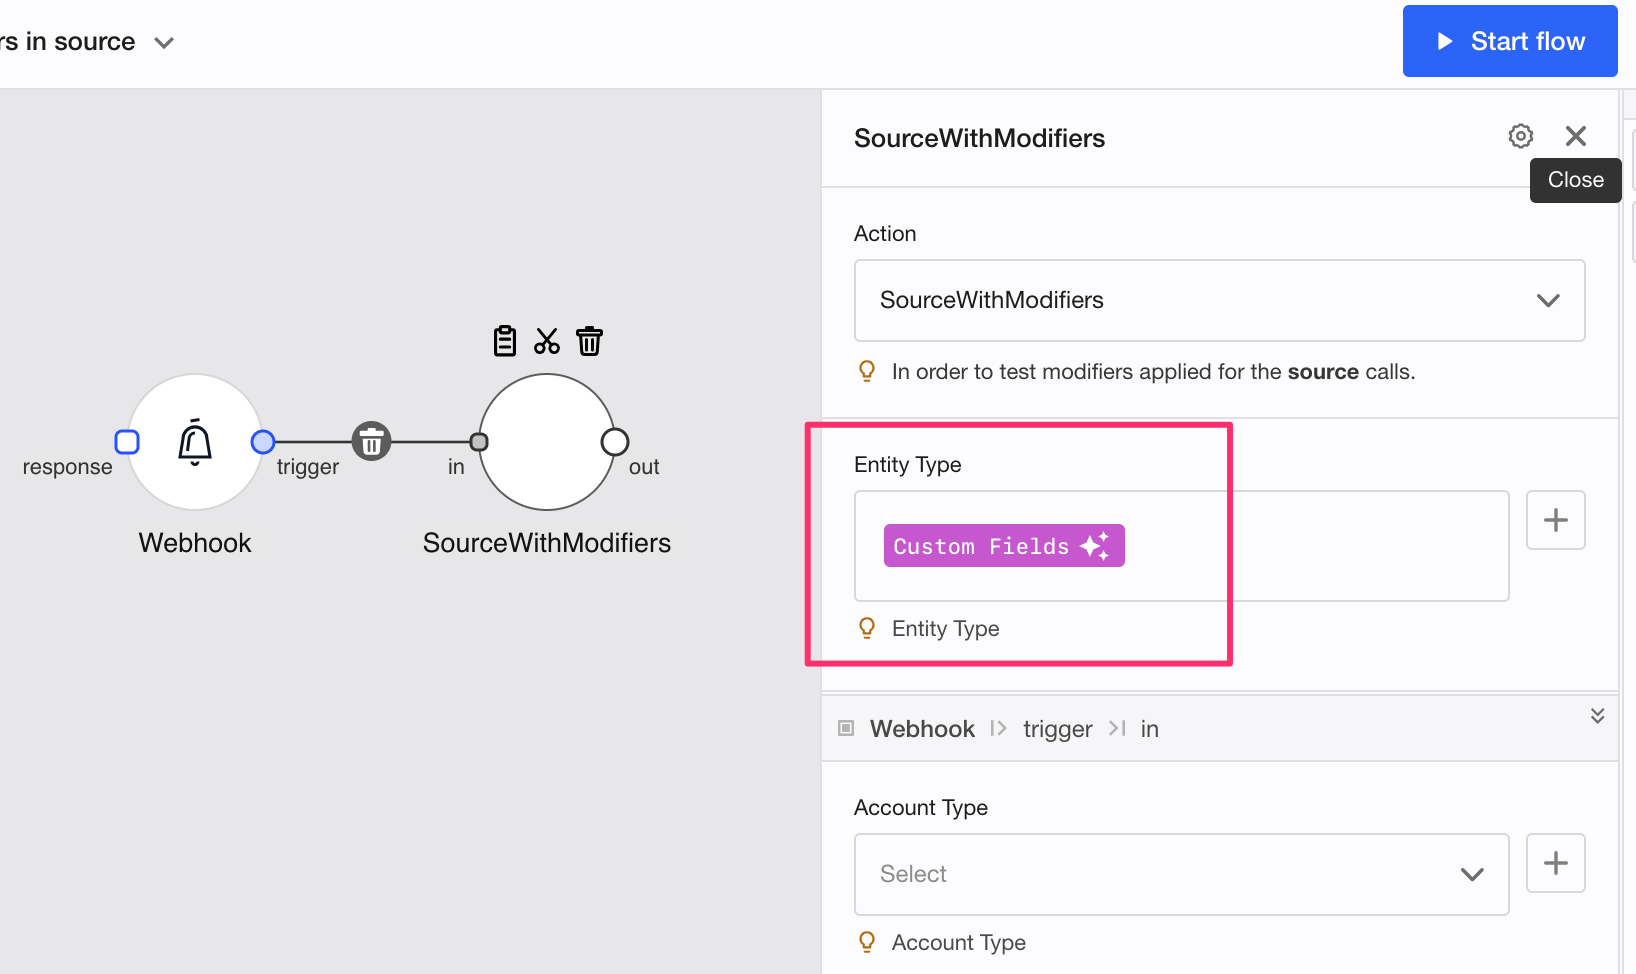Click the Webhook trigger output port
The width and height of the screenshot is (1636, 974).
[263, 441]
